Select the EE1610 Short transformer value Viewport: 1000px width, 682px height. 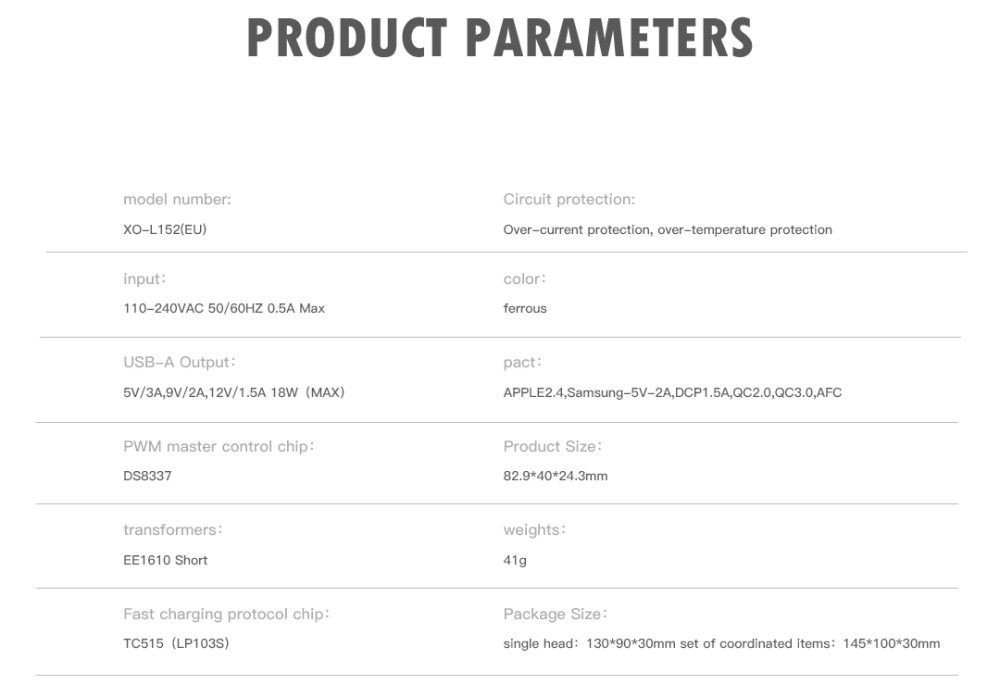click(165, 560)
